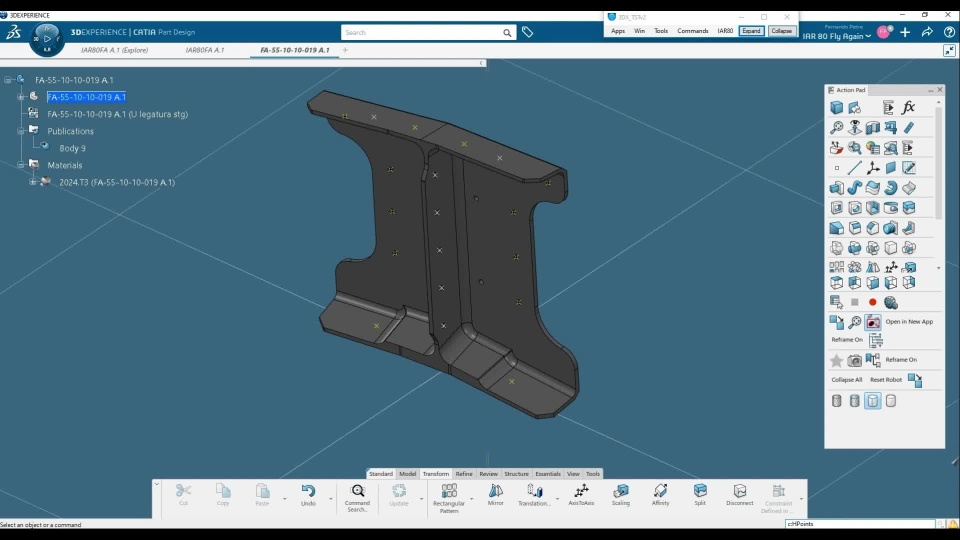Open the Undo dropdown arrow
The height and width of the screenshot is (540, 960).
pyautogui.click(x=331, y=499)
